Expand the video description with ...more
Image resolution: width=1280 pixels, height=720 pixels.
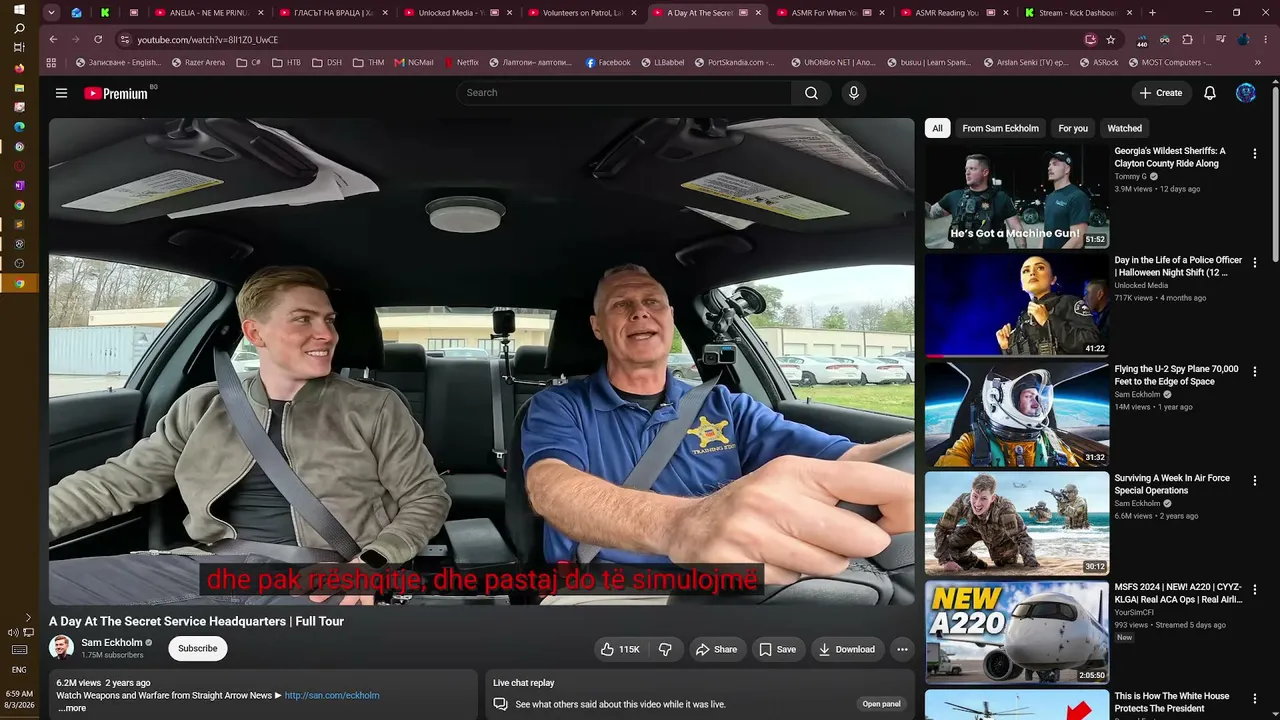[x=72, y=708]
